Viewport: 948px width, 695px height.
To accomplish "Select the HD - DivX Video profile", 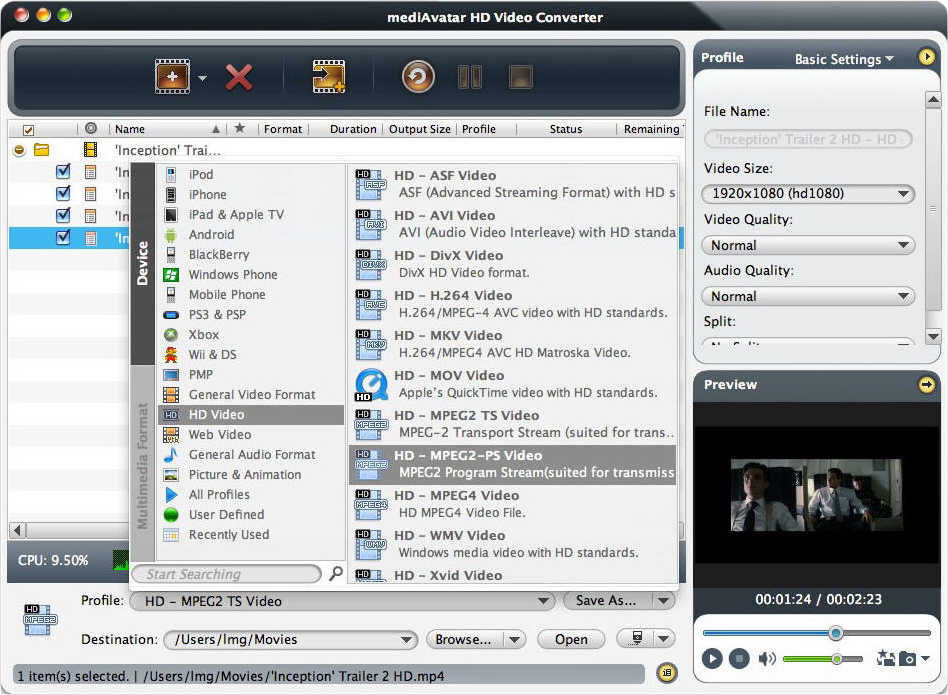I will click(512, 263).
